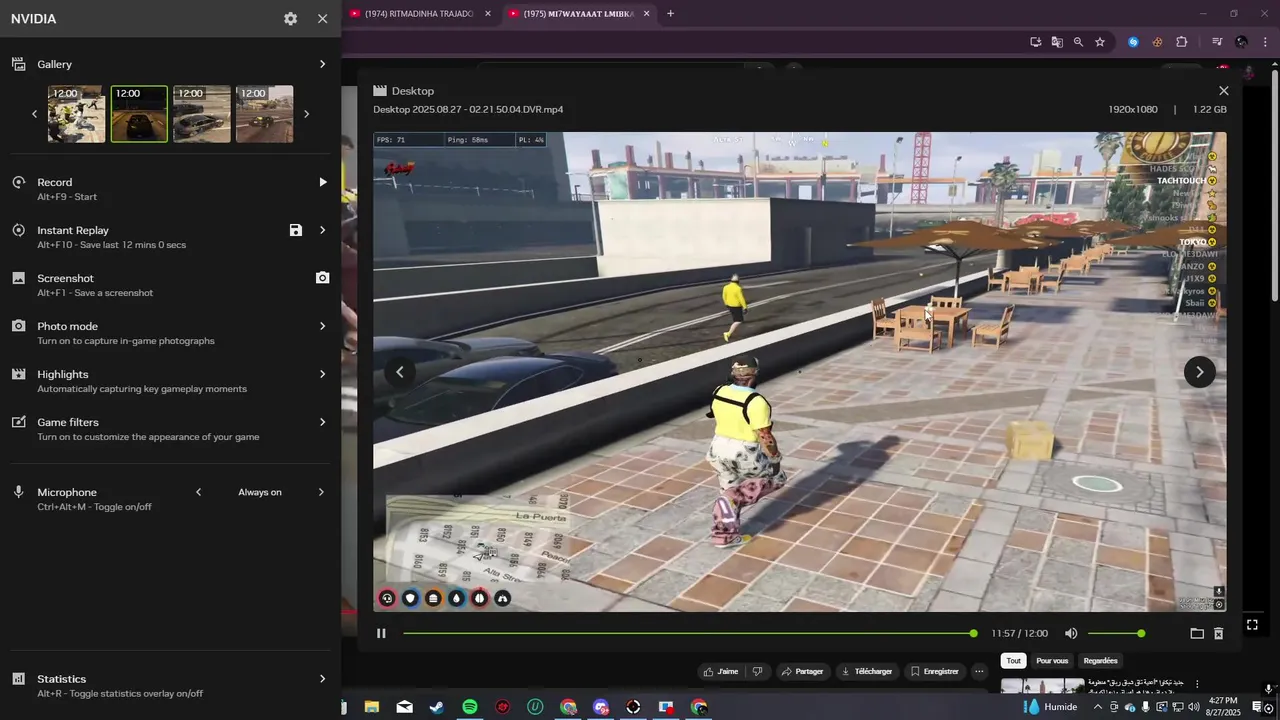Open fourth gallery thumbnail clip

[x=264, y=114]
